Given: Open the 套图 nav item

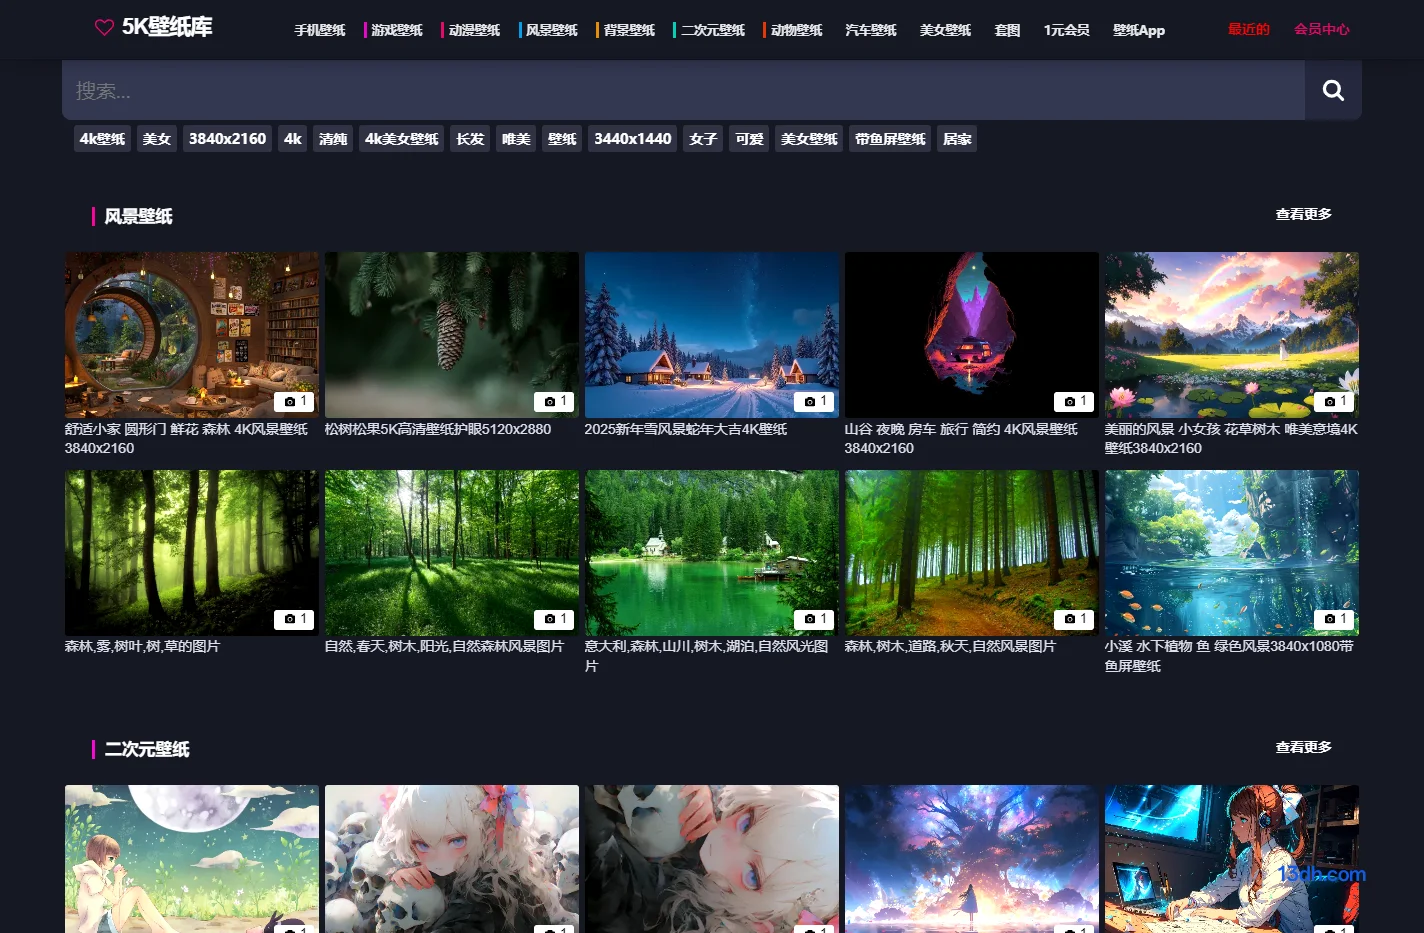Looking at the screenshot, I should tap(1008, 30).
